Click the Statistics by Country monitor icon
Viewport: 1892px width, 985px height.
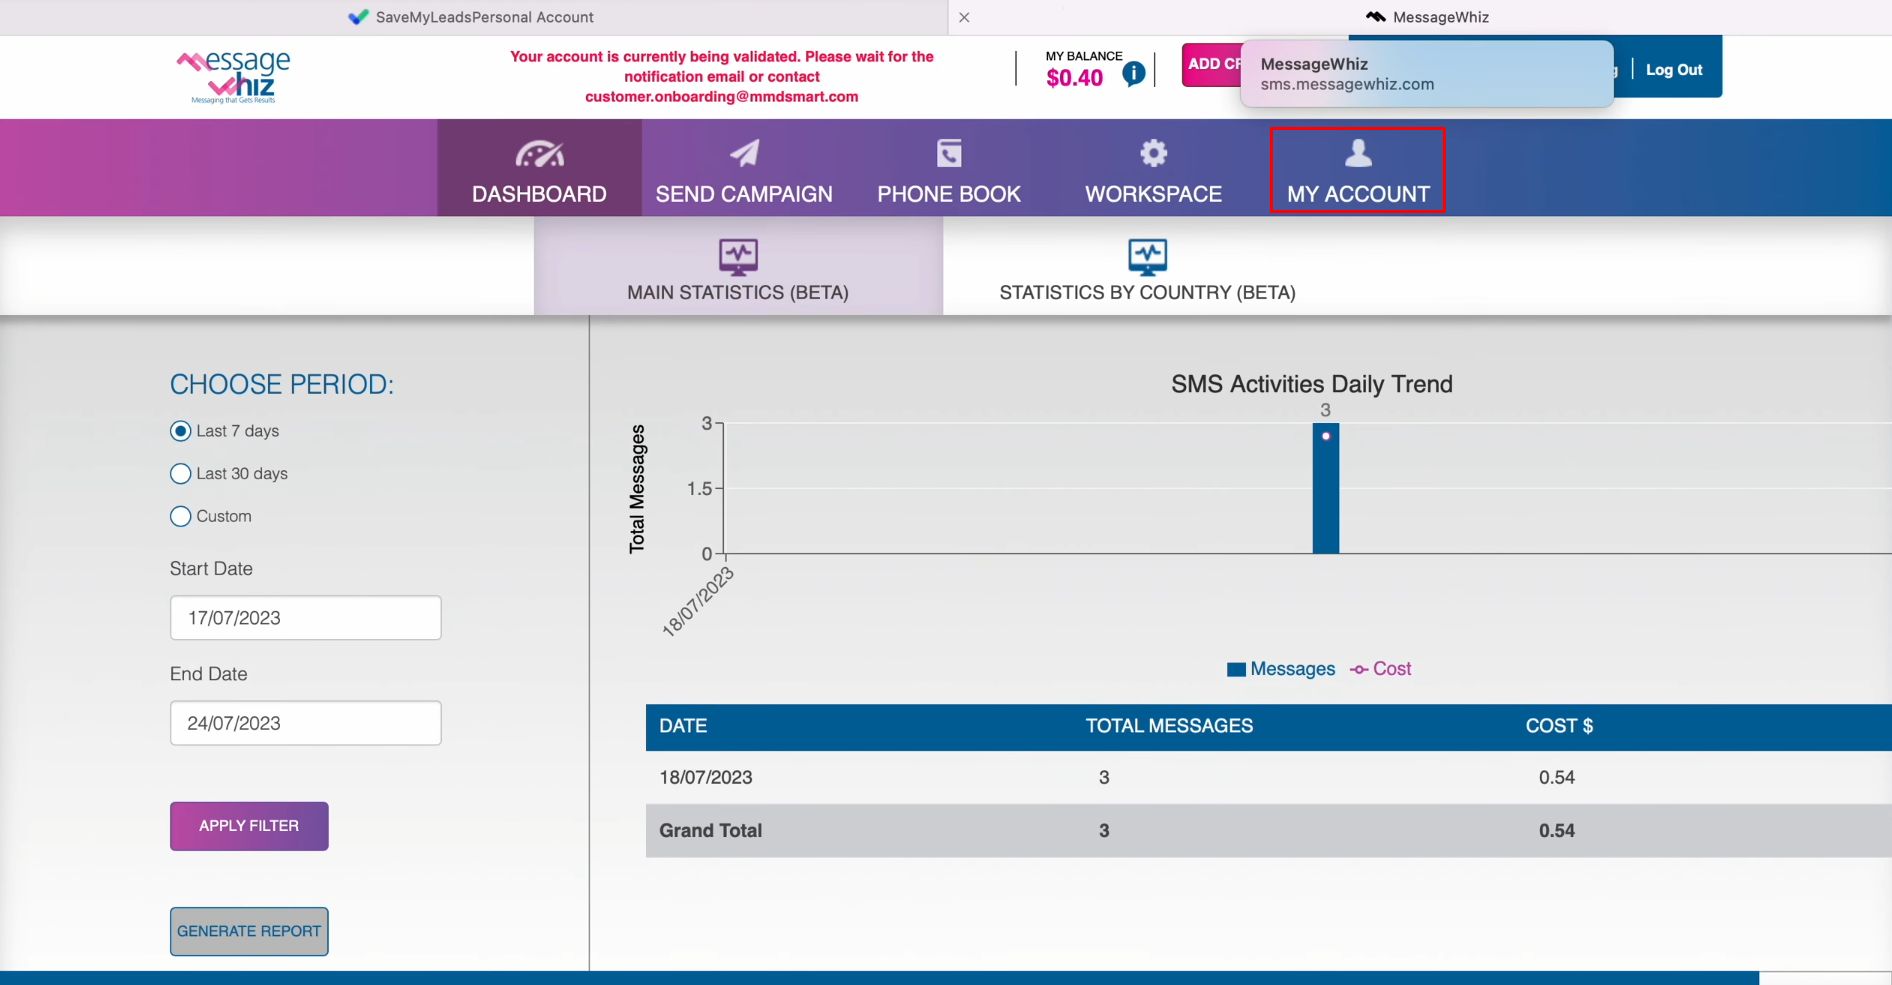[x=1147, y=257]
